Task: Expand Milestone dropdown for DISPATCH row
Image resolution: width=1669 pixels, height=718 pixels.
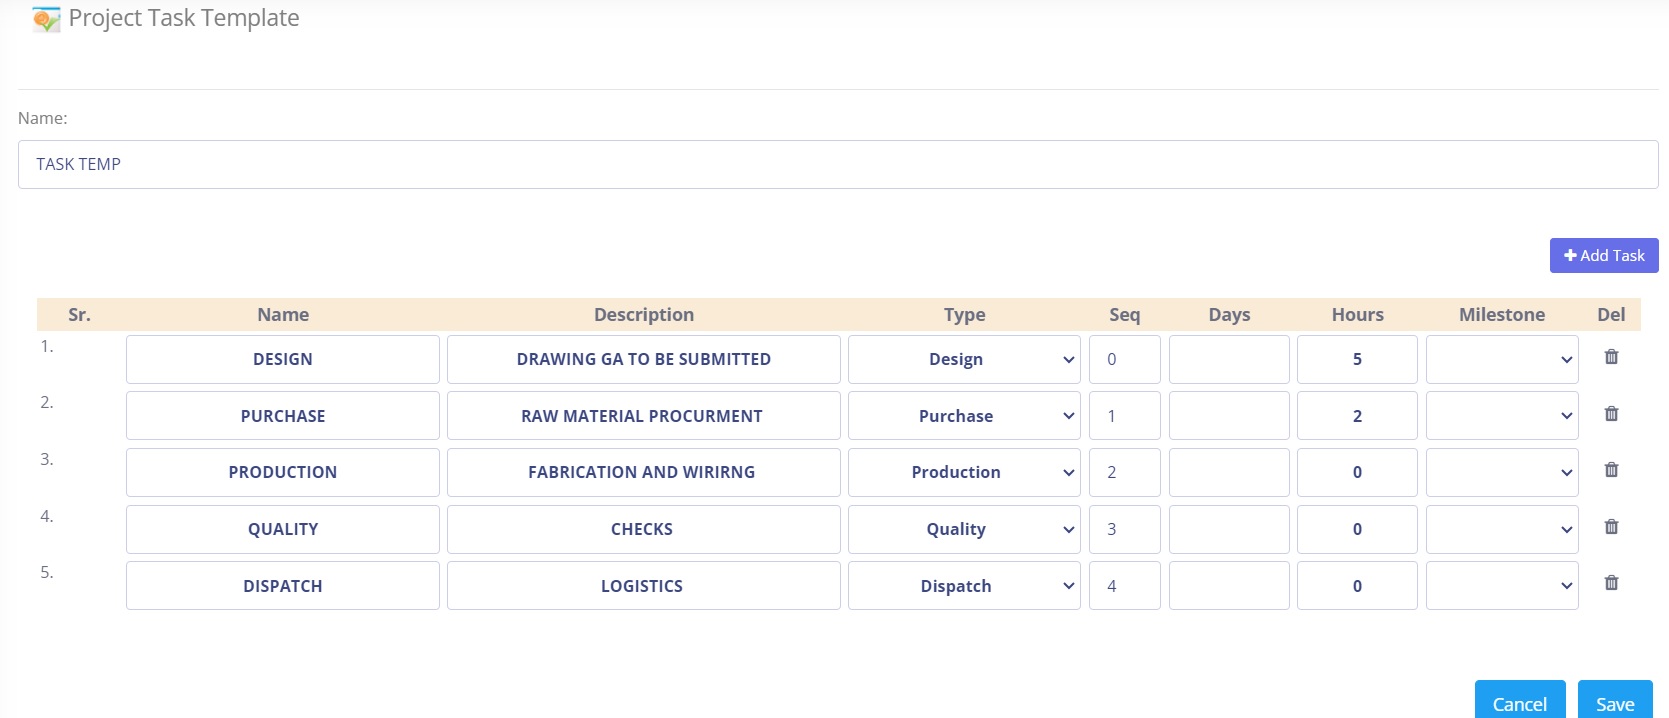Action: click(1501, 586)
